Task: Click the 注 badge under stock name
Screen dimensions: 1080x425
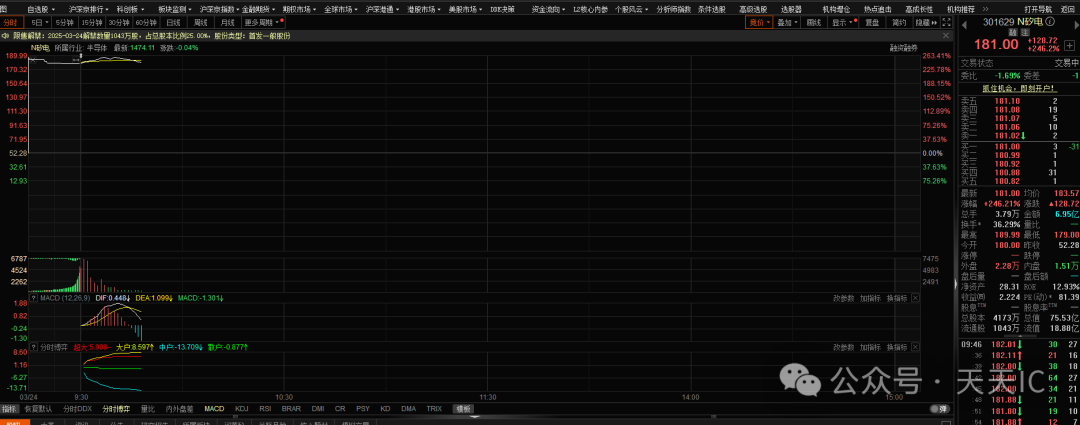Action: click(x=1024, y=32)
